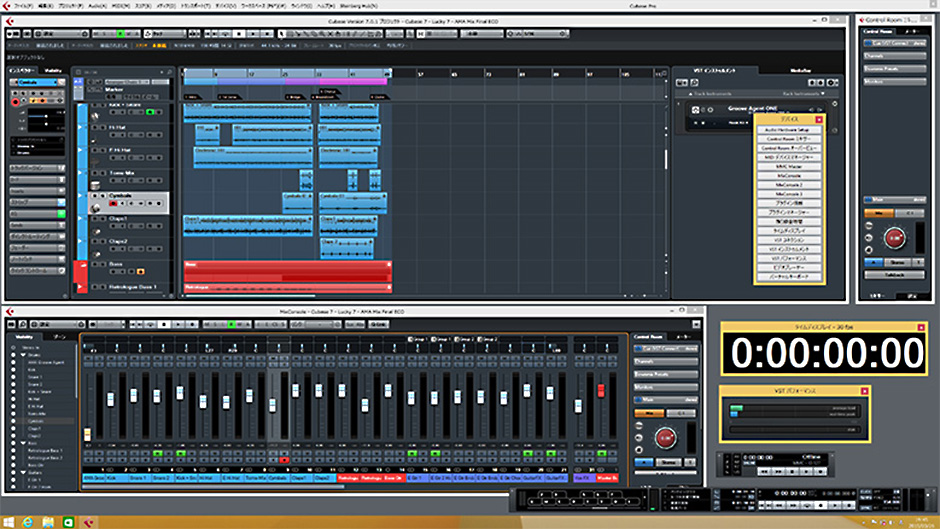Click red volume knob in Control Room window
This screenshot has width=940, height=529.
894,238
